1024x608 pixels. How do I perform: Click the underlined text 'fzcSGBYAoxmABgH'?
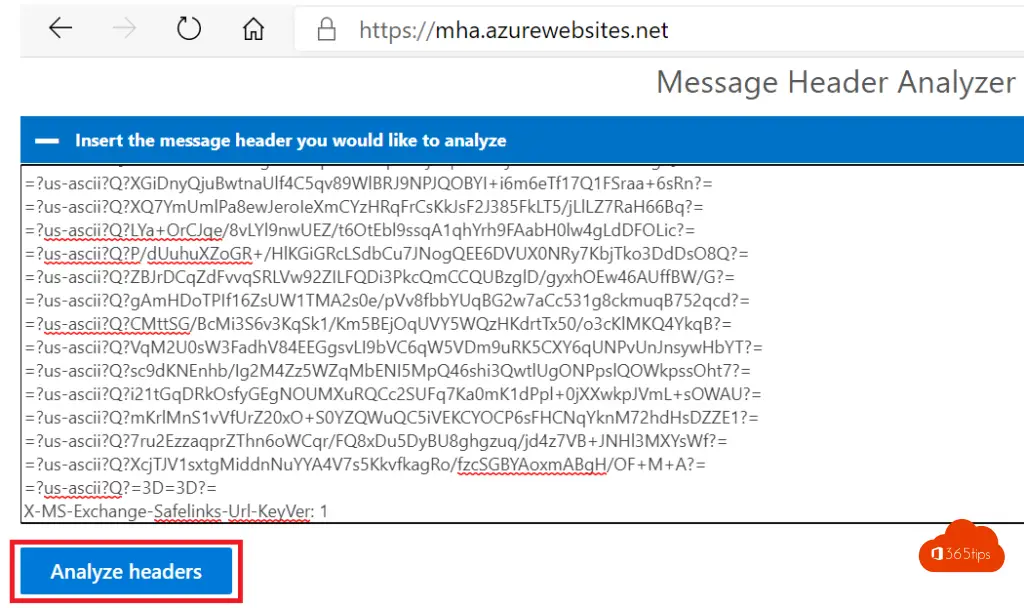532,464
